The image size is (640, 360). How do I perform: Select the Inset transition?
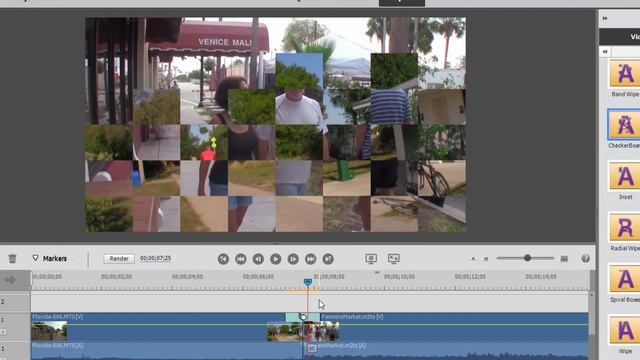pos(624,180)
